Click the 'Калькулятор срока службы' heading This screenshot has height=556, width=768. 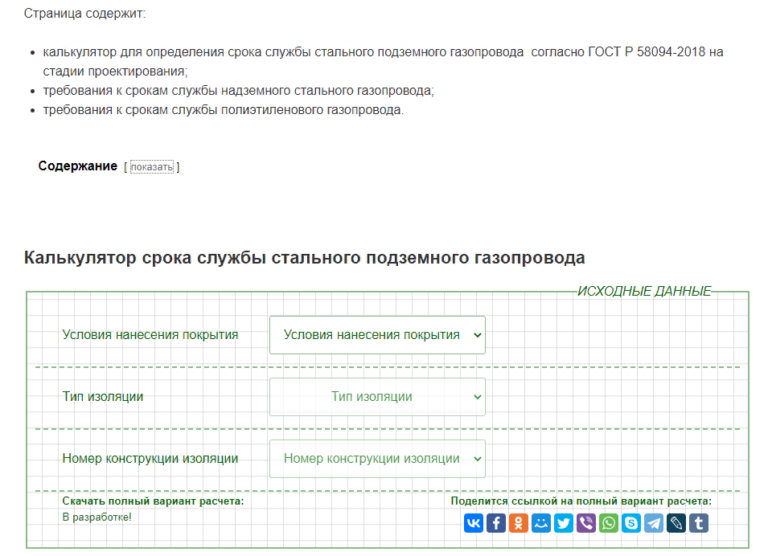304,258
